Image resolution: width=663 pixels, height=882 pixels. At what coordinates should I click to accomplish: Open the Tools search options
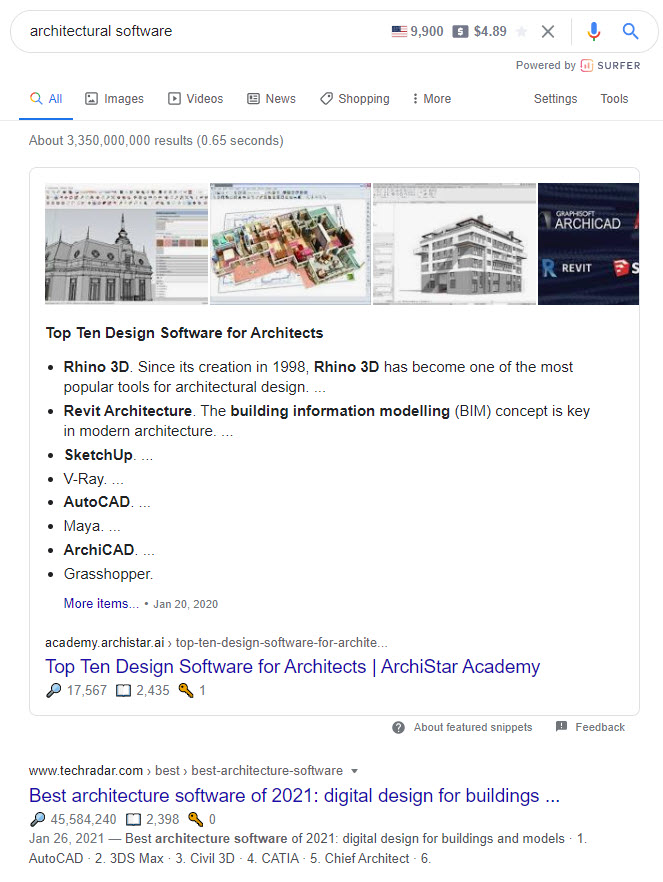[x=614, y=99]
